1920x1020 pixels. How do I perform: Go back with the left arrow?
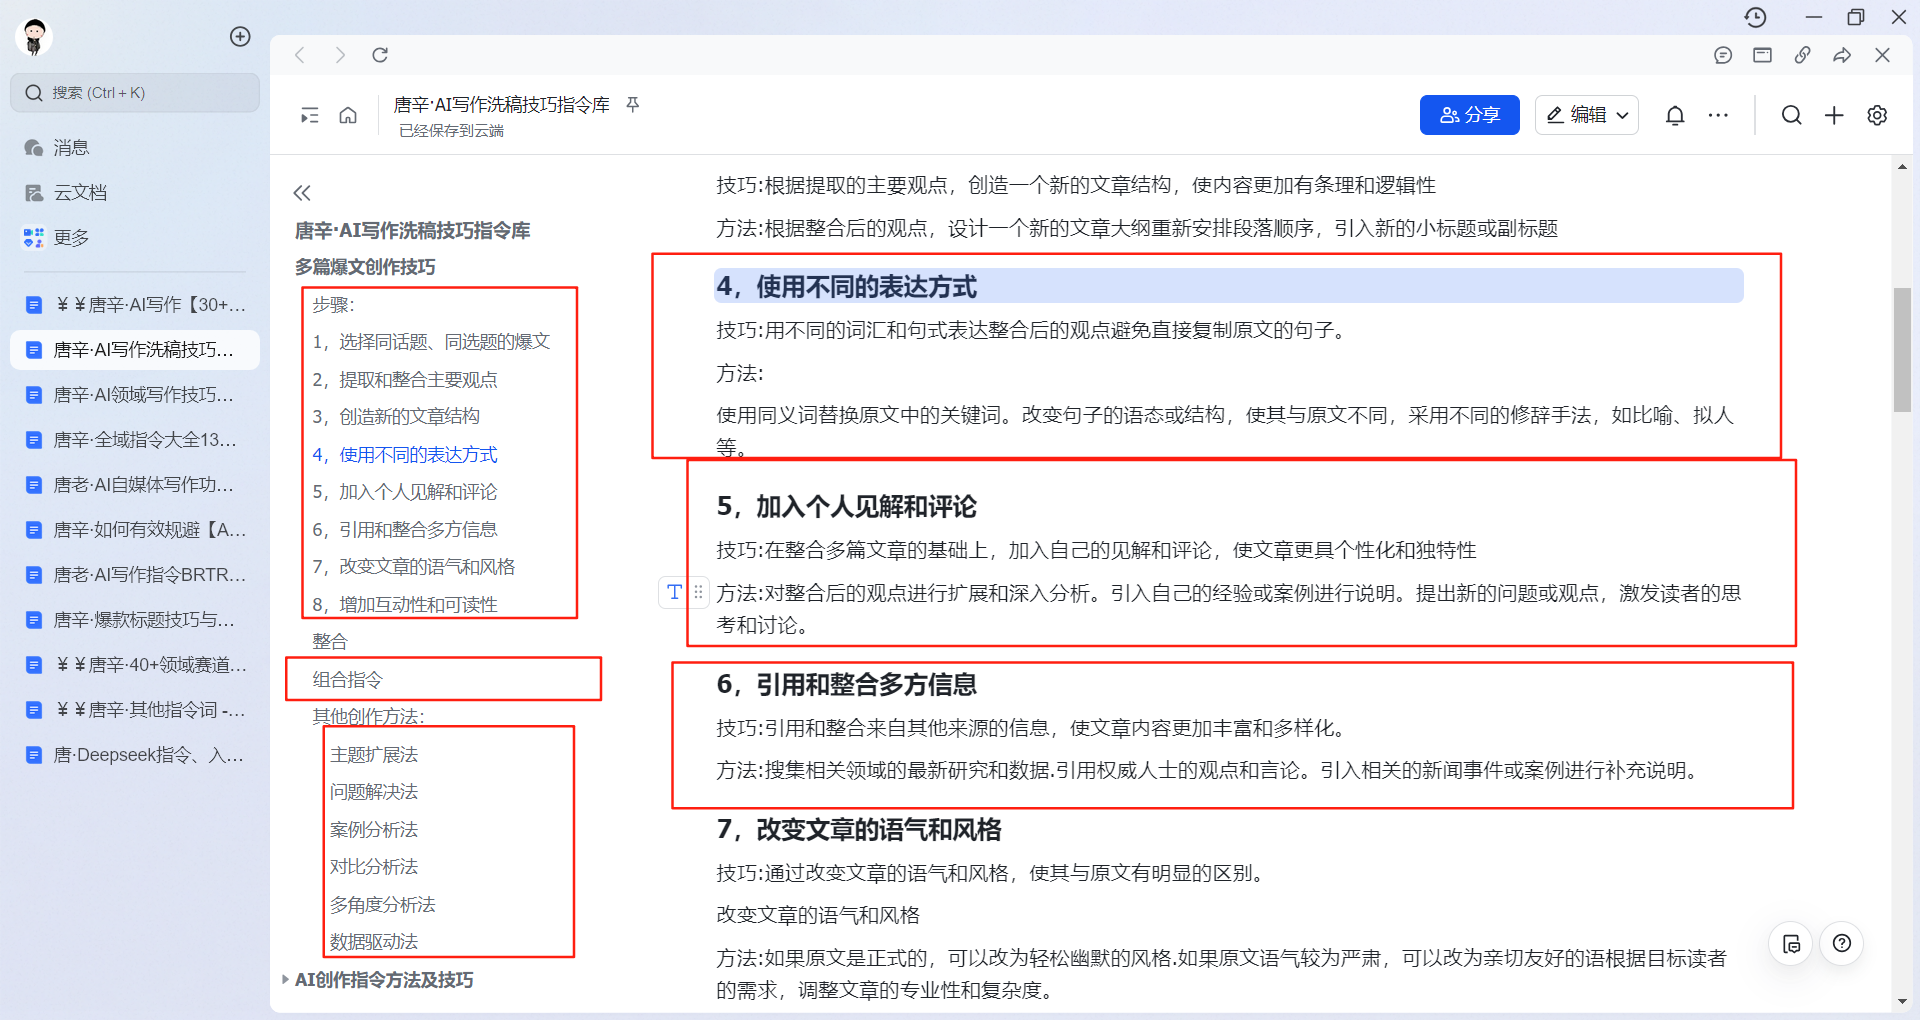coord(299,55)
